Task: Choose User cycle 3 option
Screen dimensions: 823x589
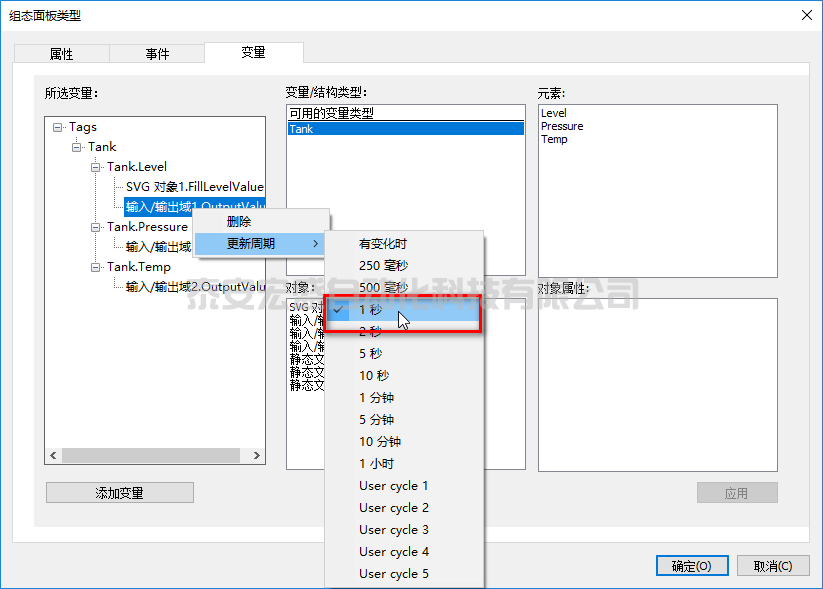Action: point(394,530)
